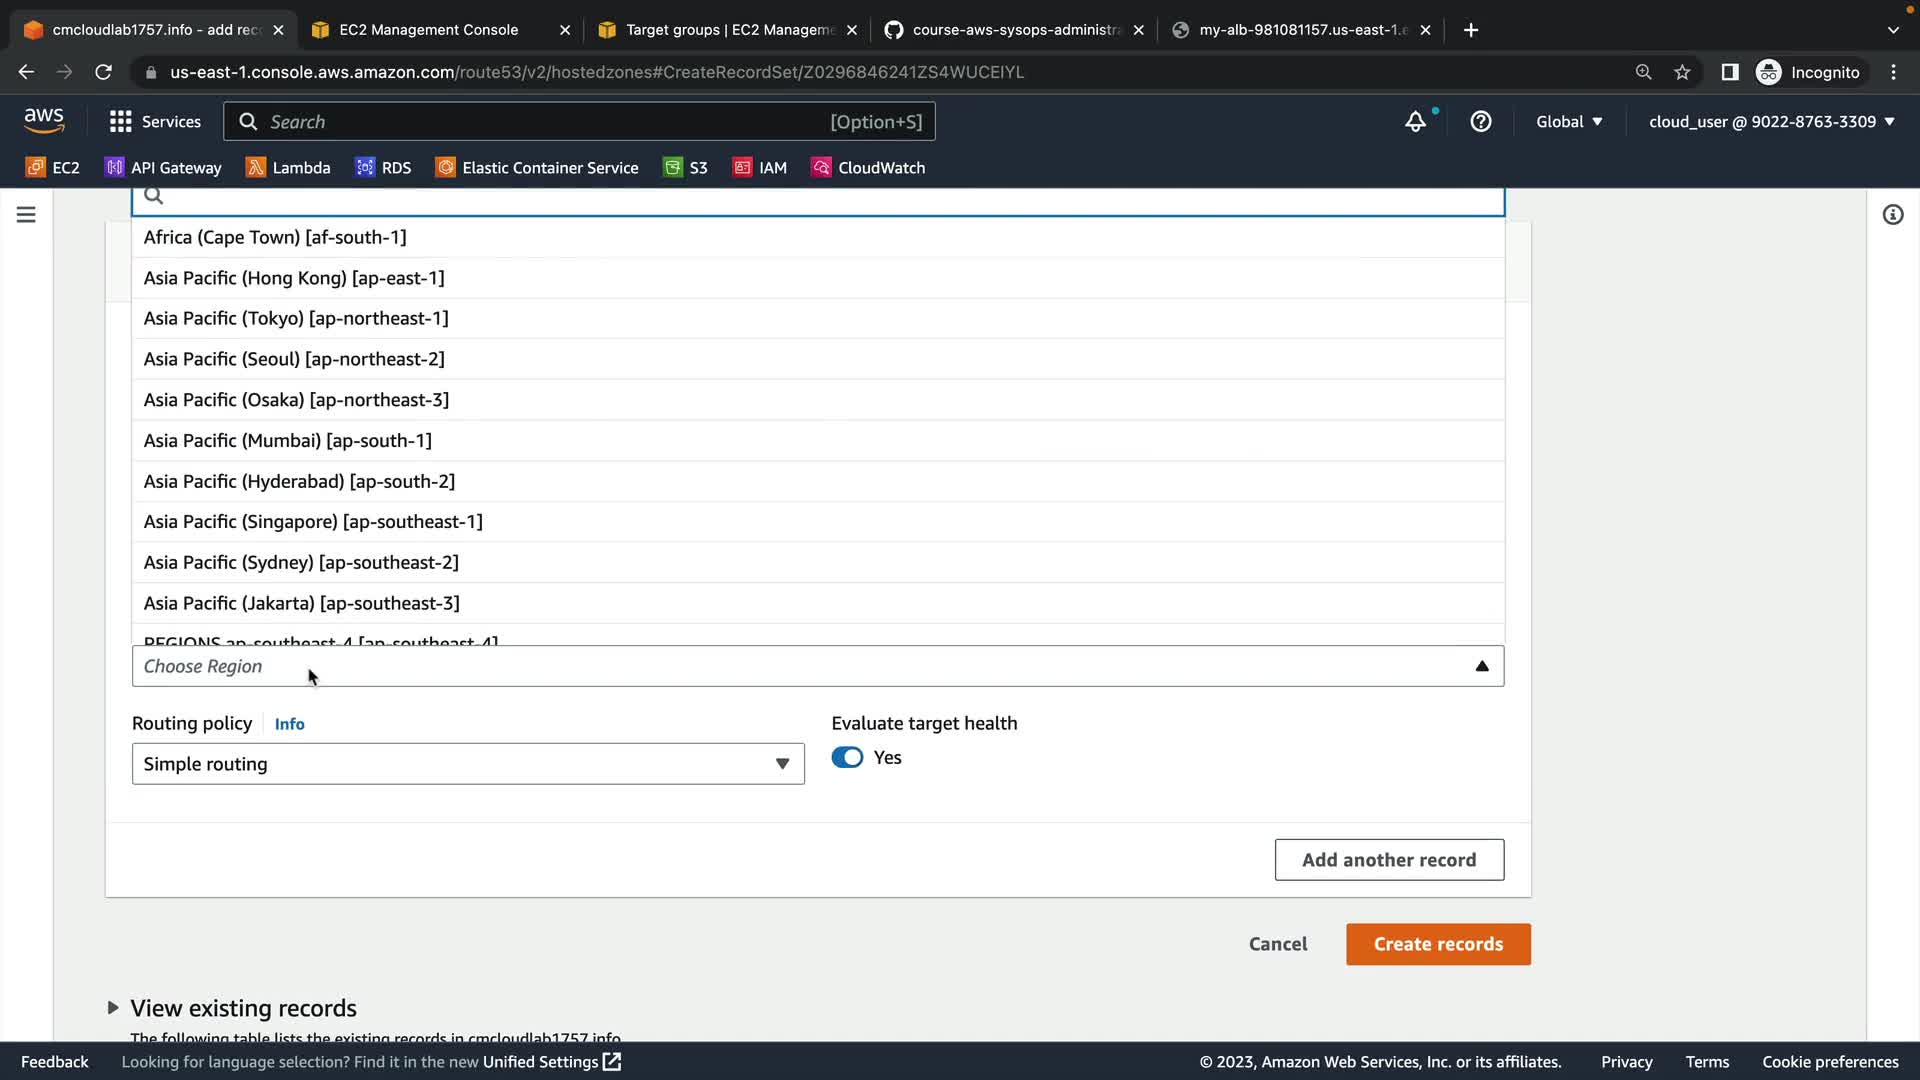The width and height of the screenshot is (1920, 1080).
Task: Open CloudWatch shortcut in favorites bar
Action: pyautogui.click(x=868, y=168)
